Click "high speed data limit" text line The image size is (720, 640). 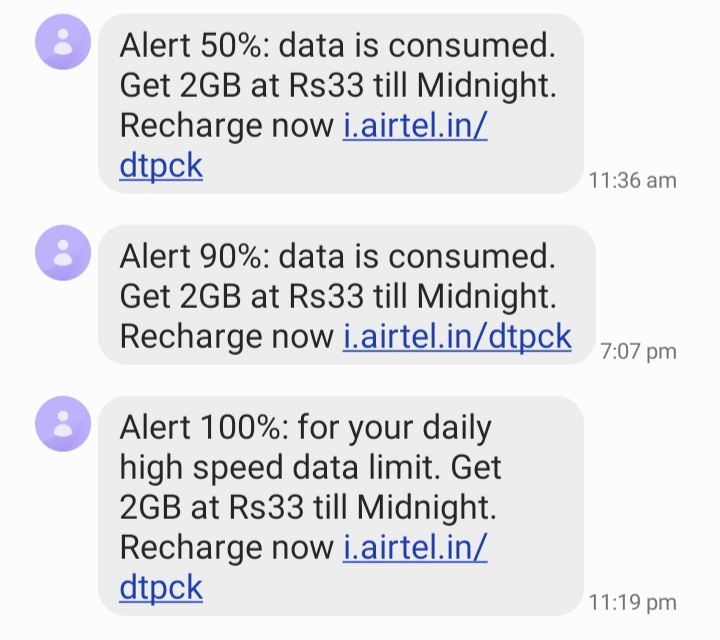tap(310, 467)
